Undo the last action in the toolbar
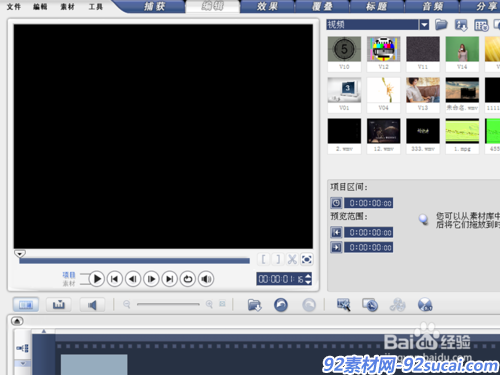This screenshot has height=375, width=500. pyautogui.click(x=281, y=305)
